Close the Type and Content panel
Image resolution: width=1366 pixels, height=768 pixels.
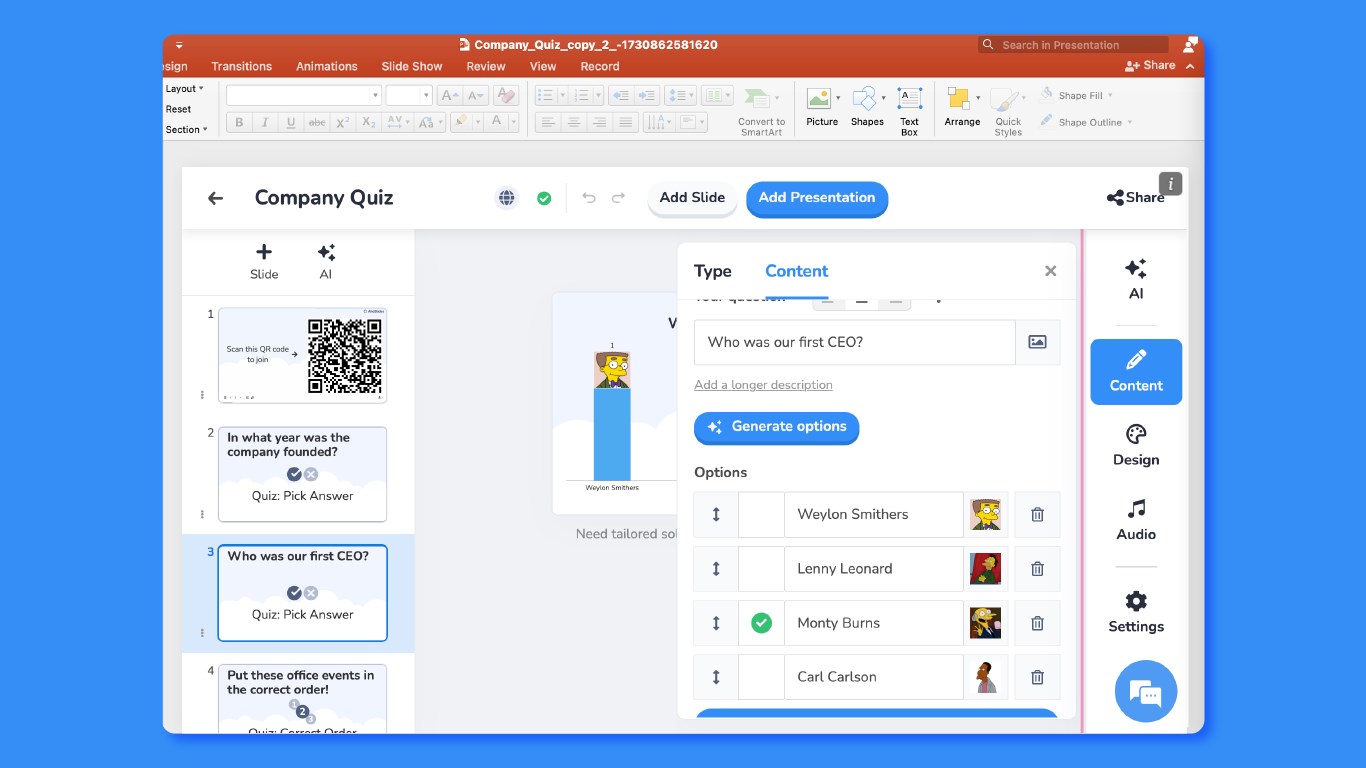coord(1050,271)
